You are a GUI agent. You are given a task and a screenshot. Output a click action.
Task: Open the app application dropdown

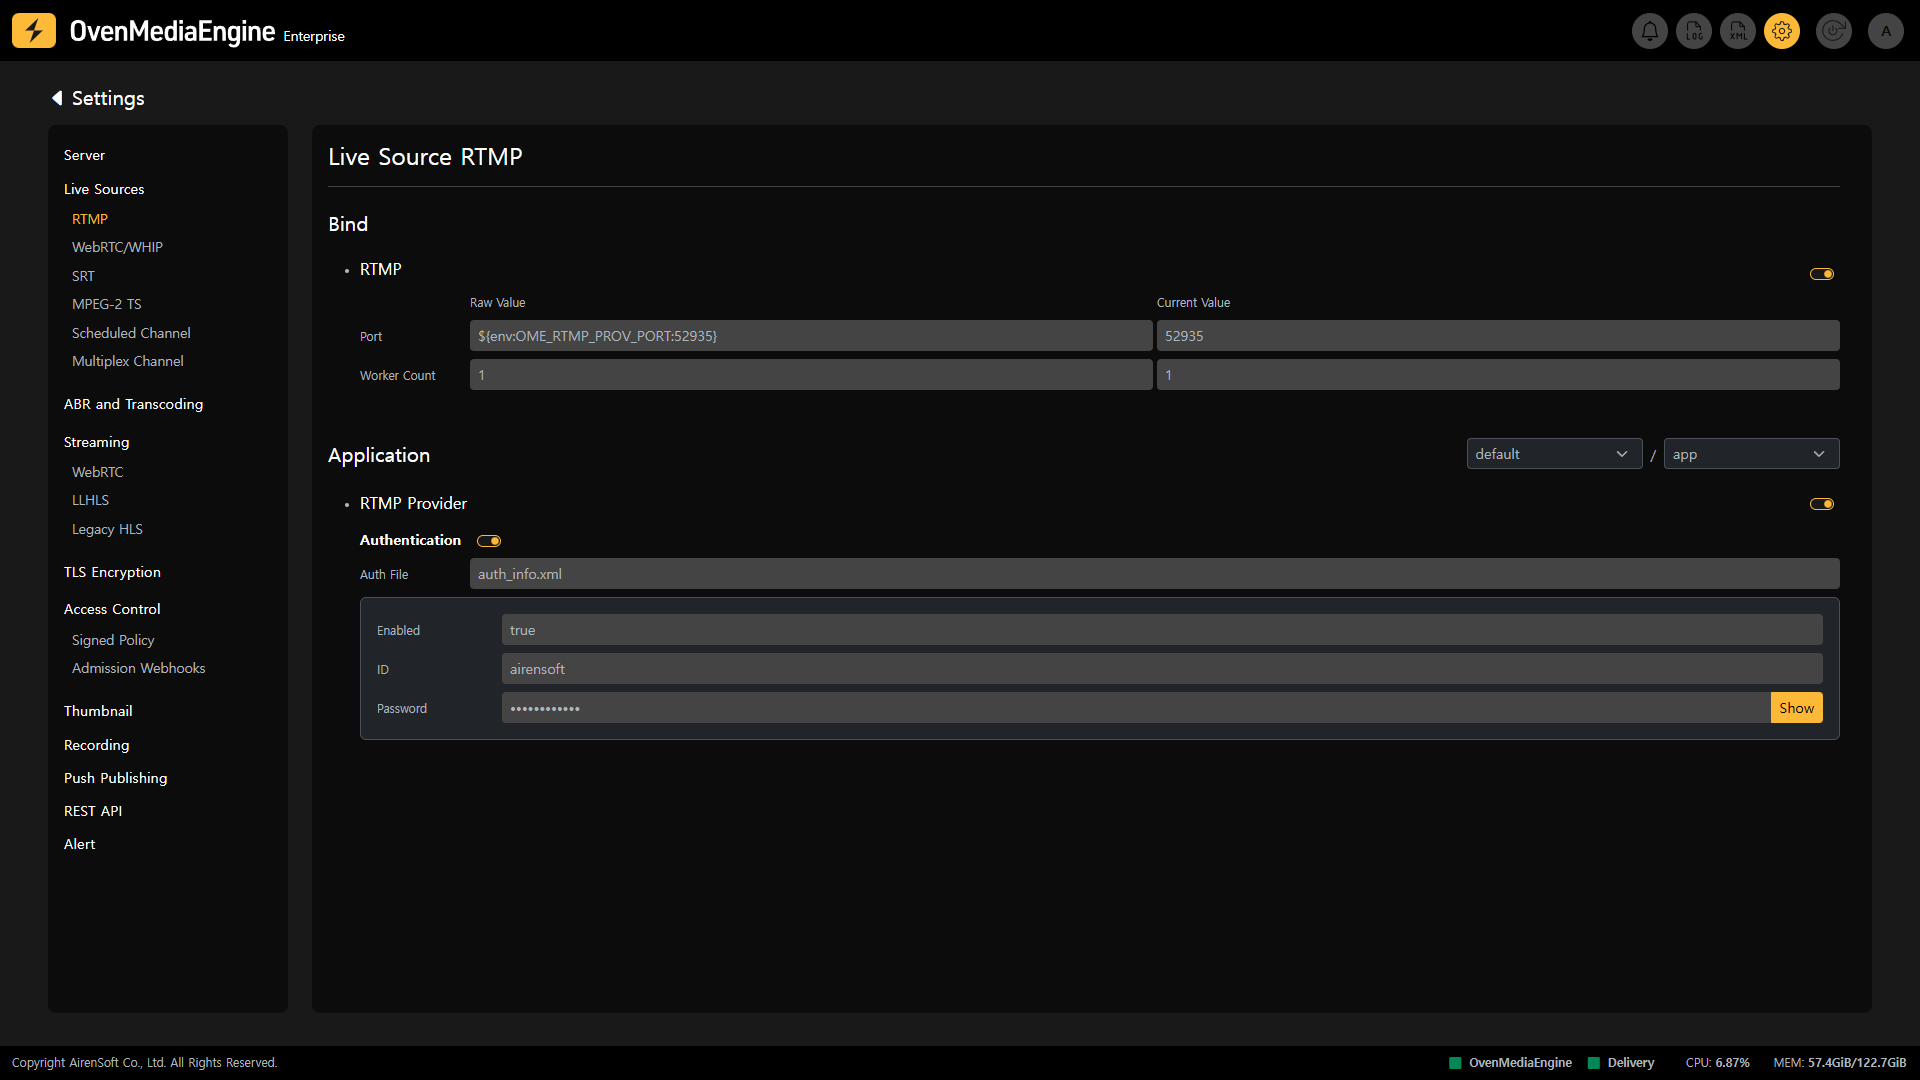1750,454
